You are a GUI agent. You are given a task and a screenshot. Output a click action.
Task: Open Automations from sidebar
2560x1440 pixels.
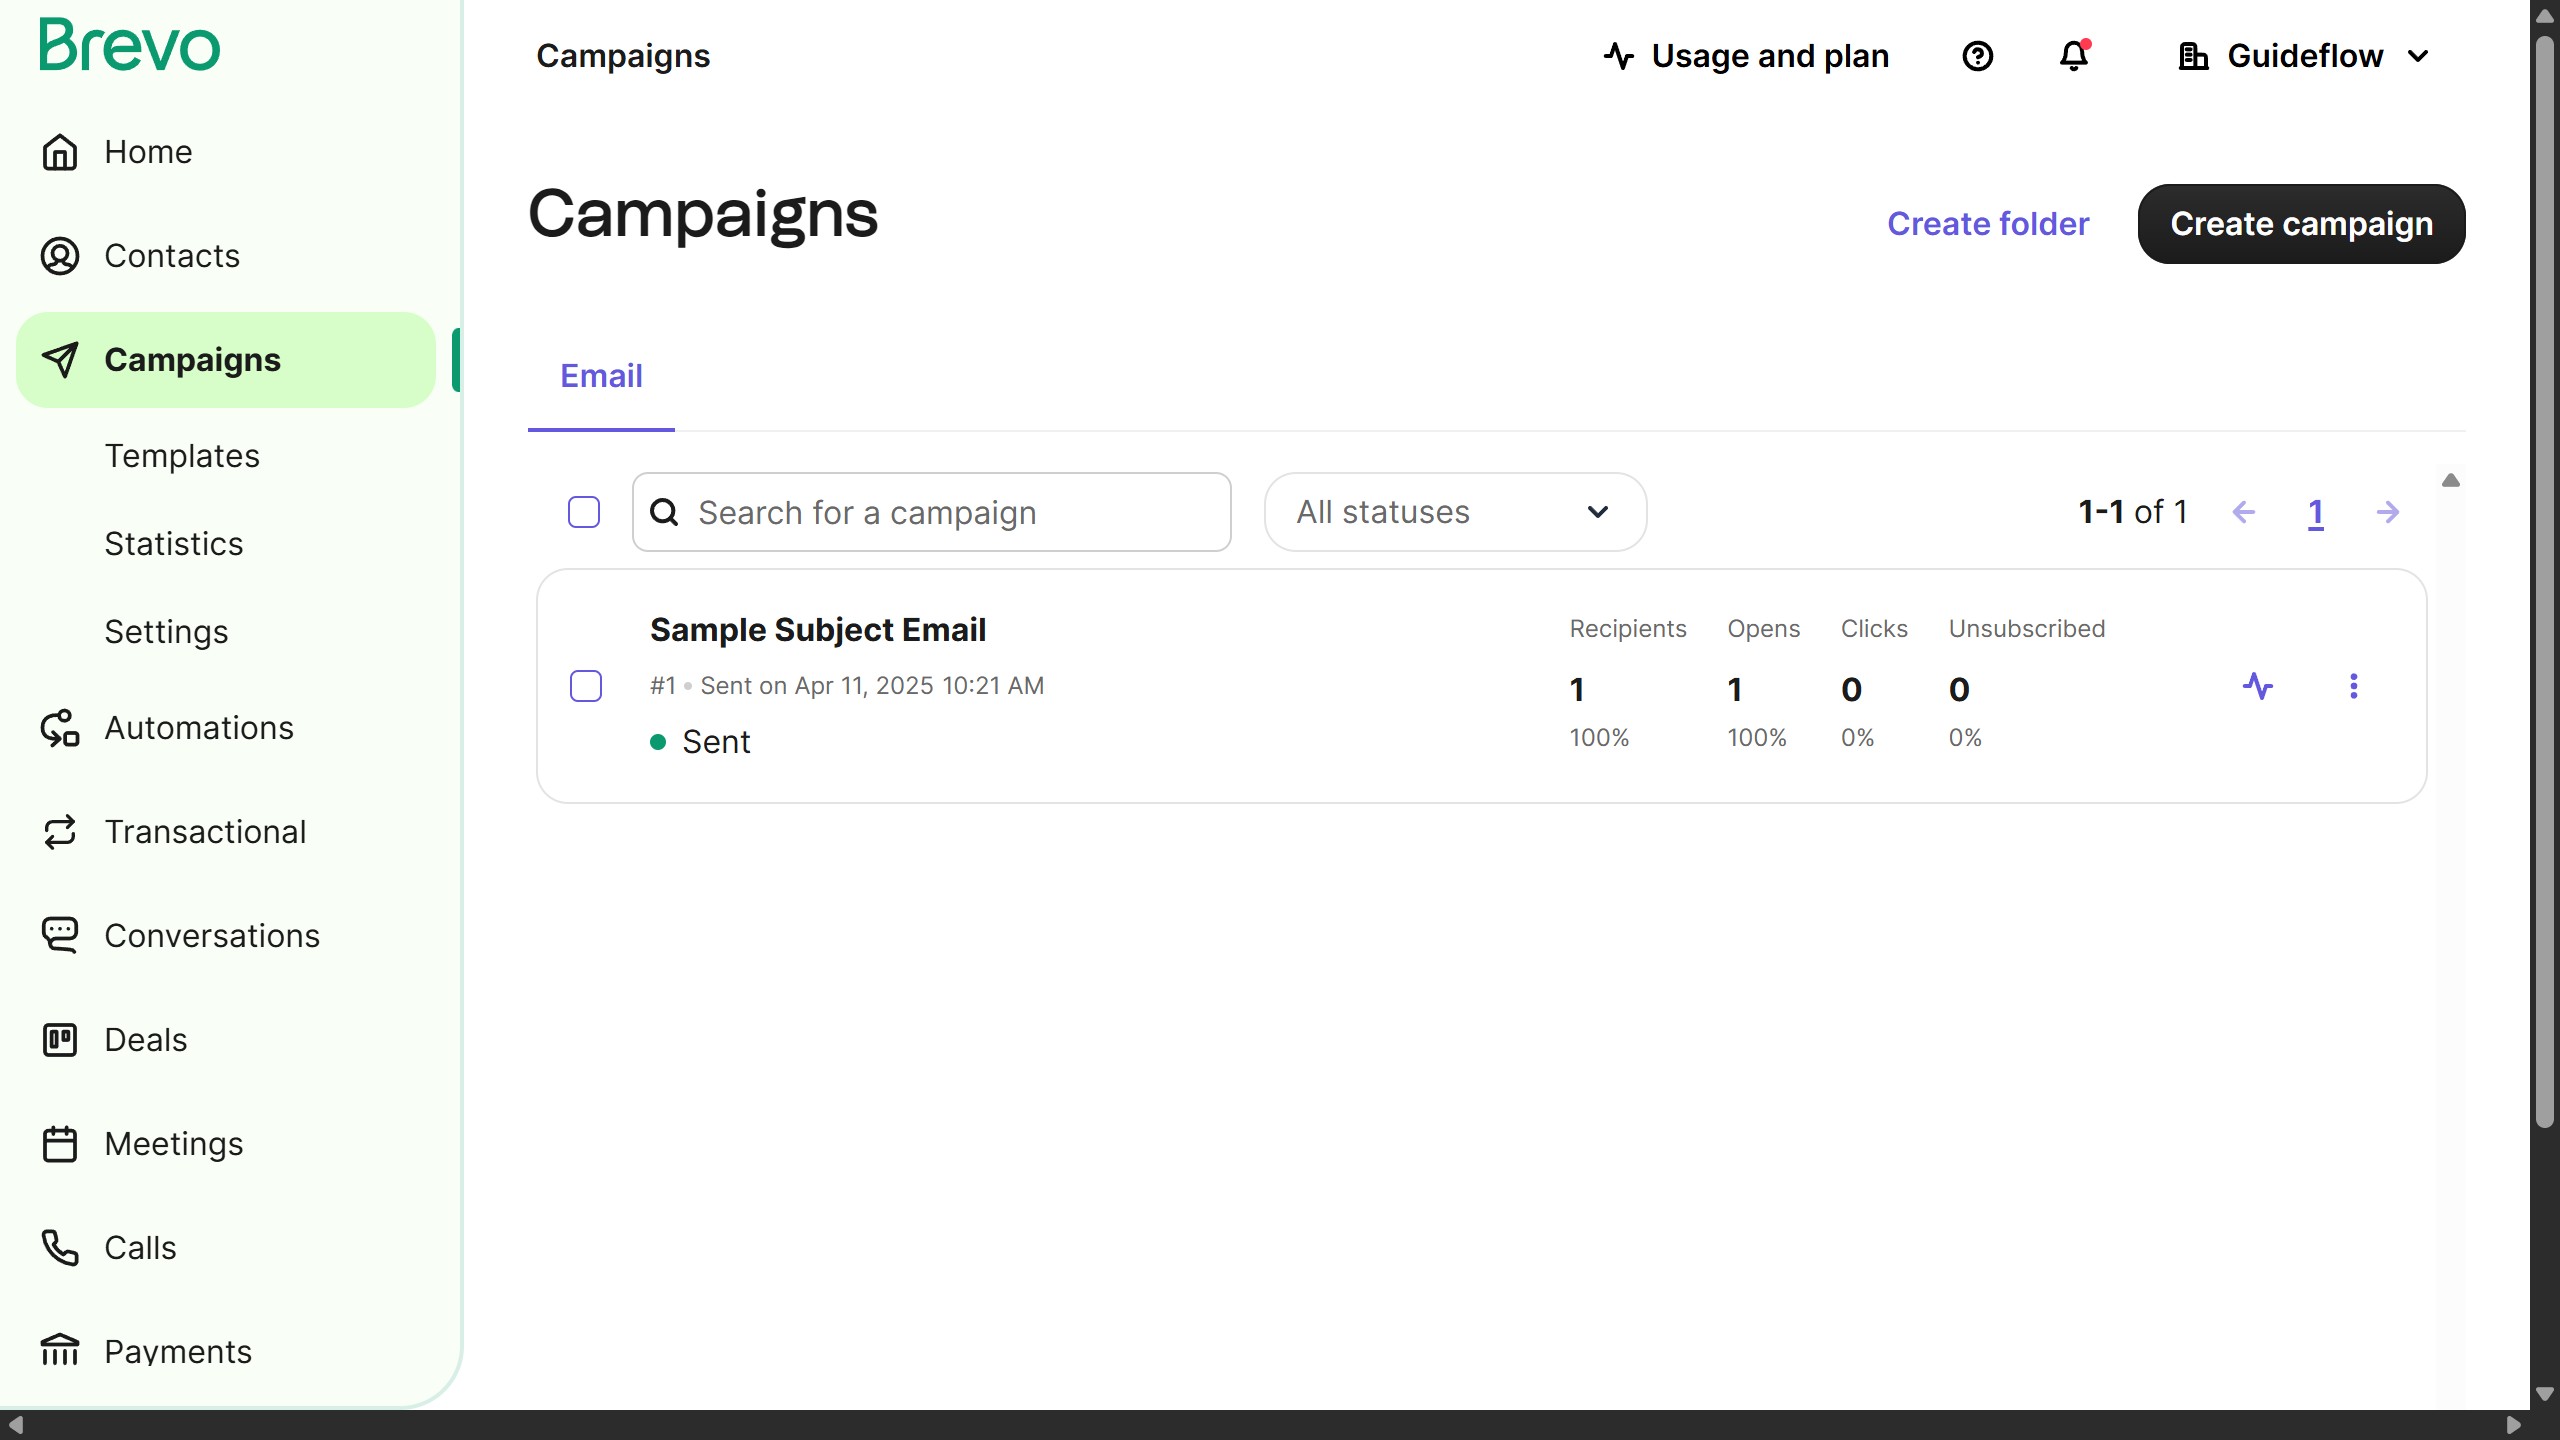point(198,728)
